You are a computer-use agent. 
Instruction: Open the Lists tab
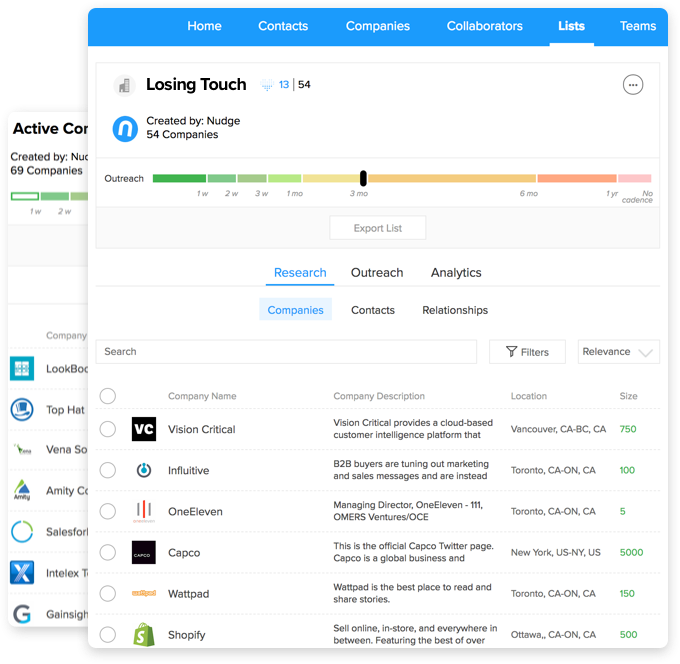pos(571,26)
